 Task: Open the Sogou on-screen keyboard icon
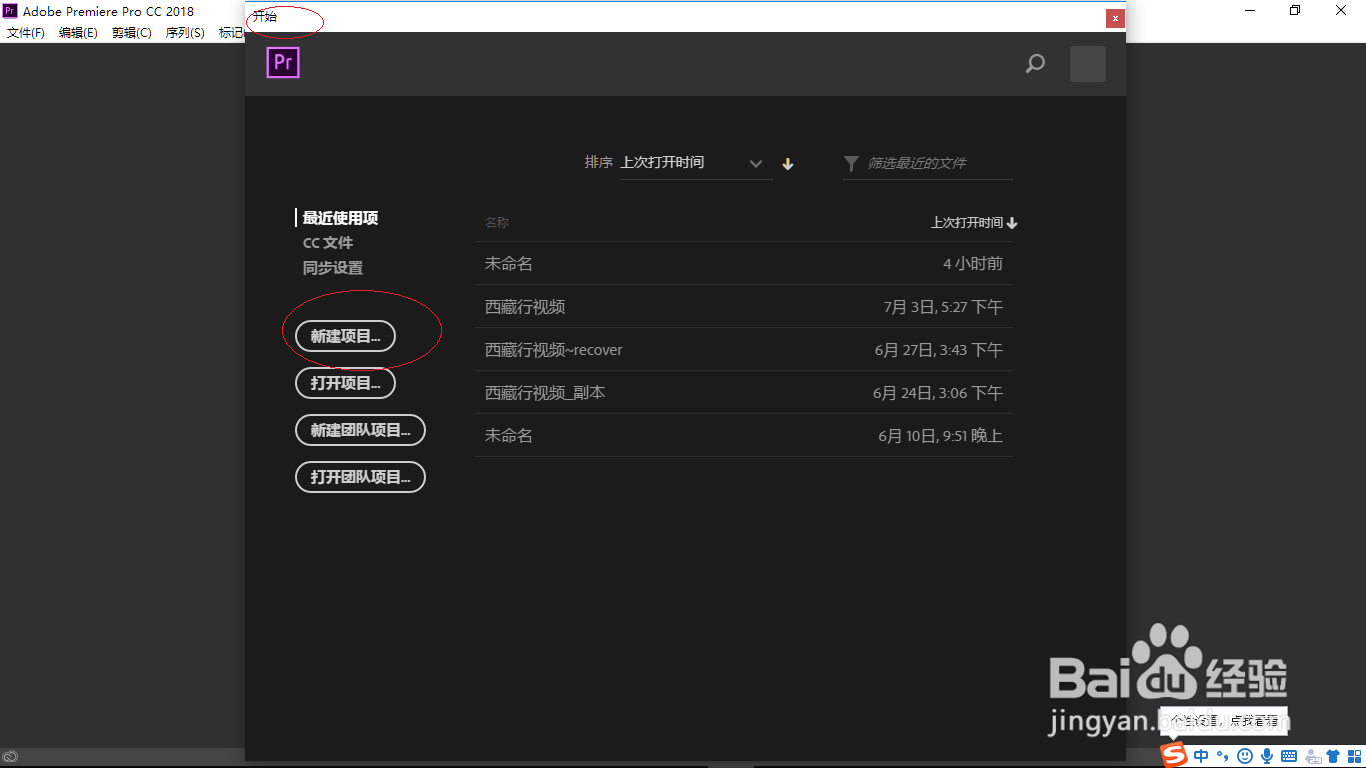tap(1288, 755)
